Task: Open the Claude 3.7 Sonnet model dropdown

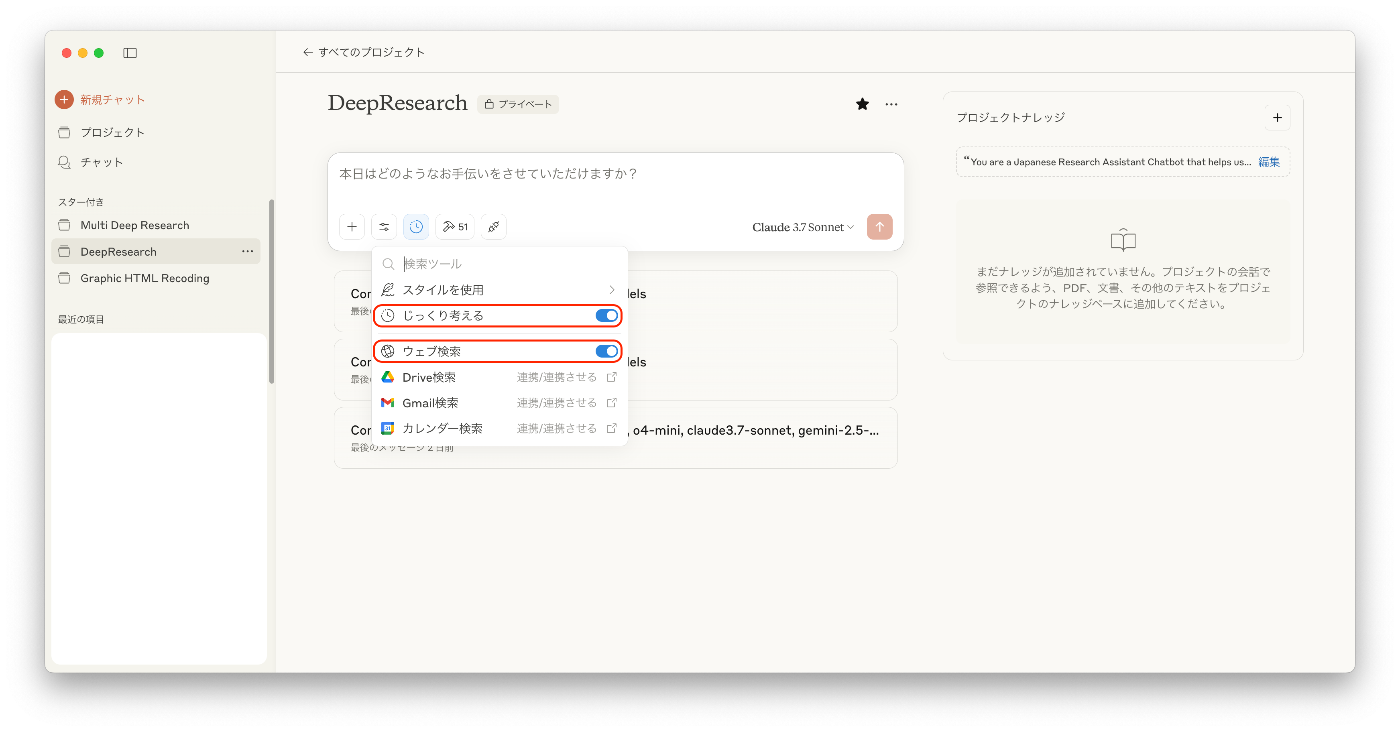Action: [x=803, y=227]
